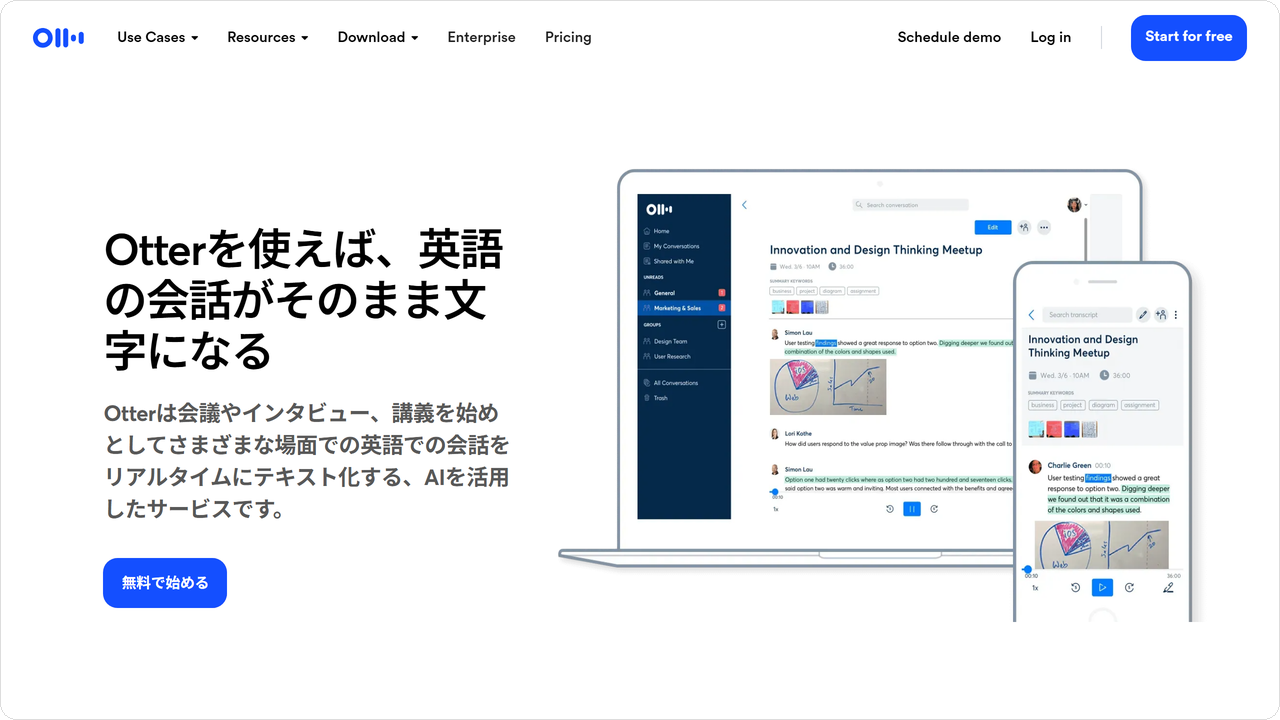Click the pause button in laptop mockup player
Screen dimensions: 1280x720
click(x=912, y=509)
